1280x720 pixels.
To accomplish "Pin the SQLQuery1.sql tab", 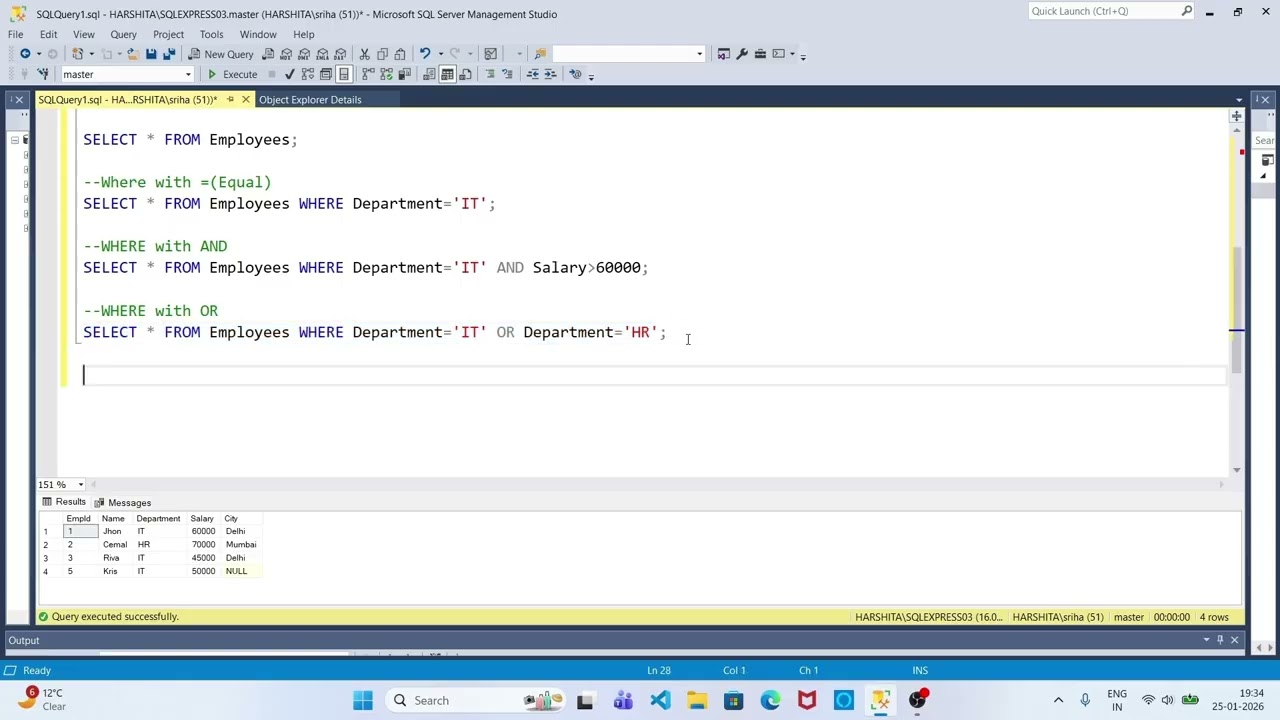I will tap(230, 100).
